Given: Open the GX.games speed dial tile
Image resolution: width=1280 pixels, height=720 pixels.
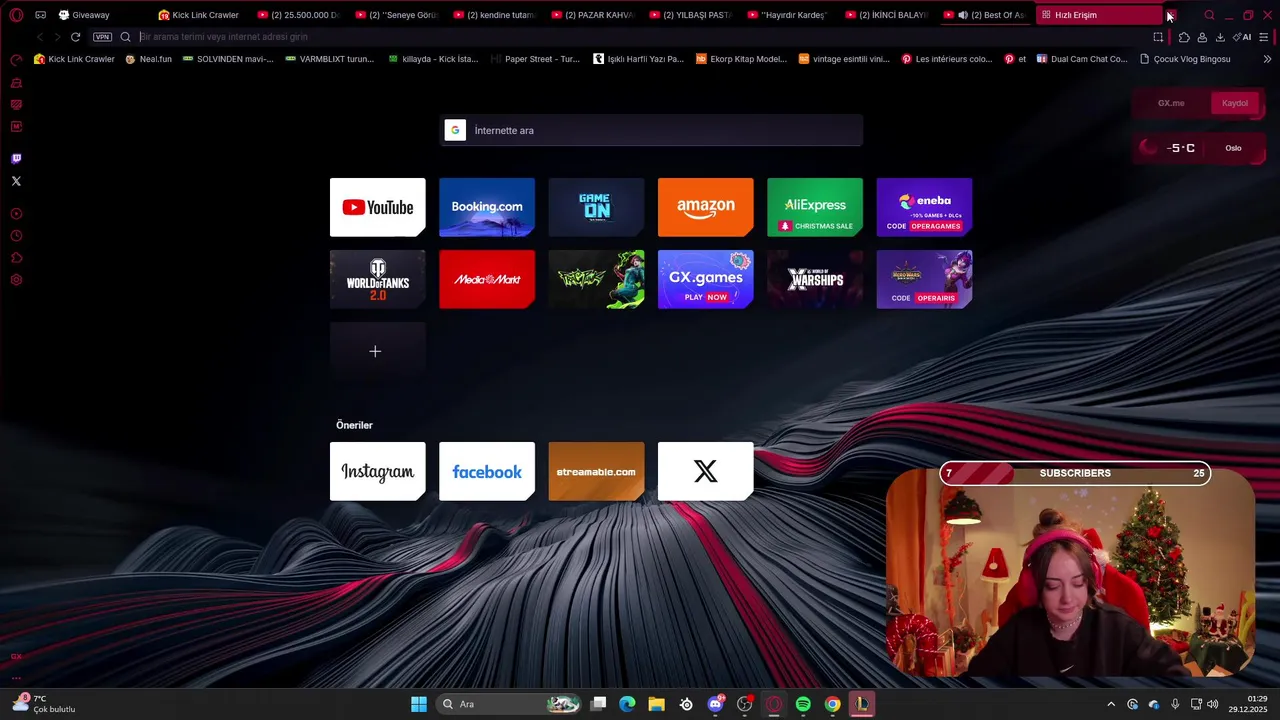Looking at the screenshot, I should 706,279.
